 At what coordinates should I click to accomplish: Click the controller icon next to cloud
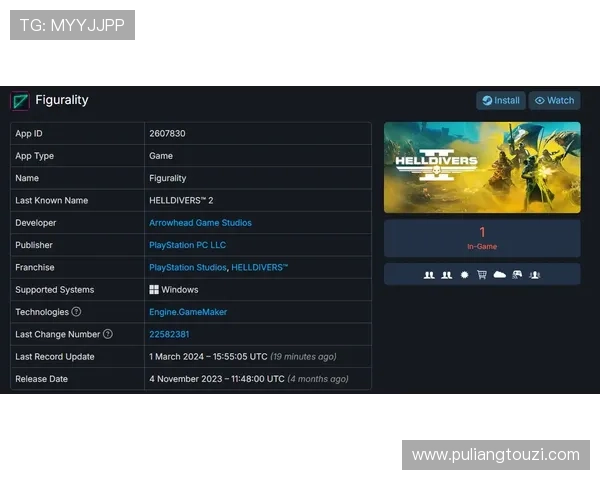click(x=517, y=275)
